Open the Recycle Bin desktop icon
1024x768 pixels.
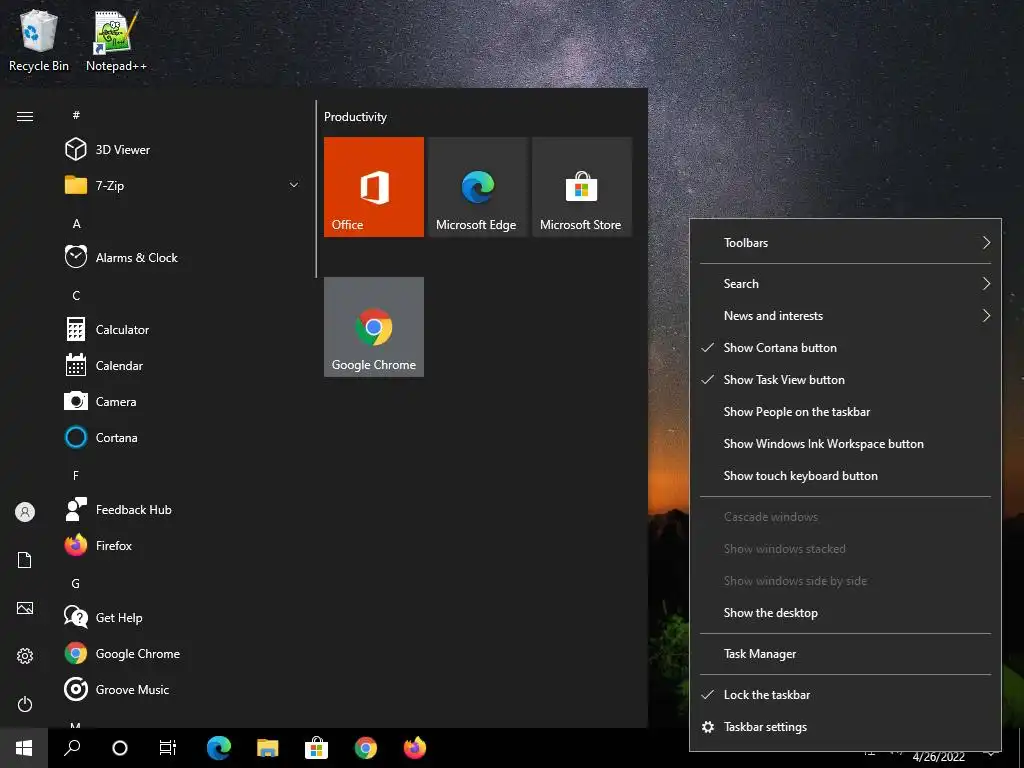coord(39,41)
